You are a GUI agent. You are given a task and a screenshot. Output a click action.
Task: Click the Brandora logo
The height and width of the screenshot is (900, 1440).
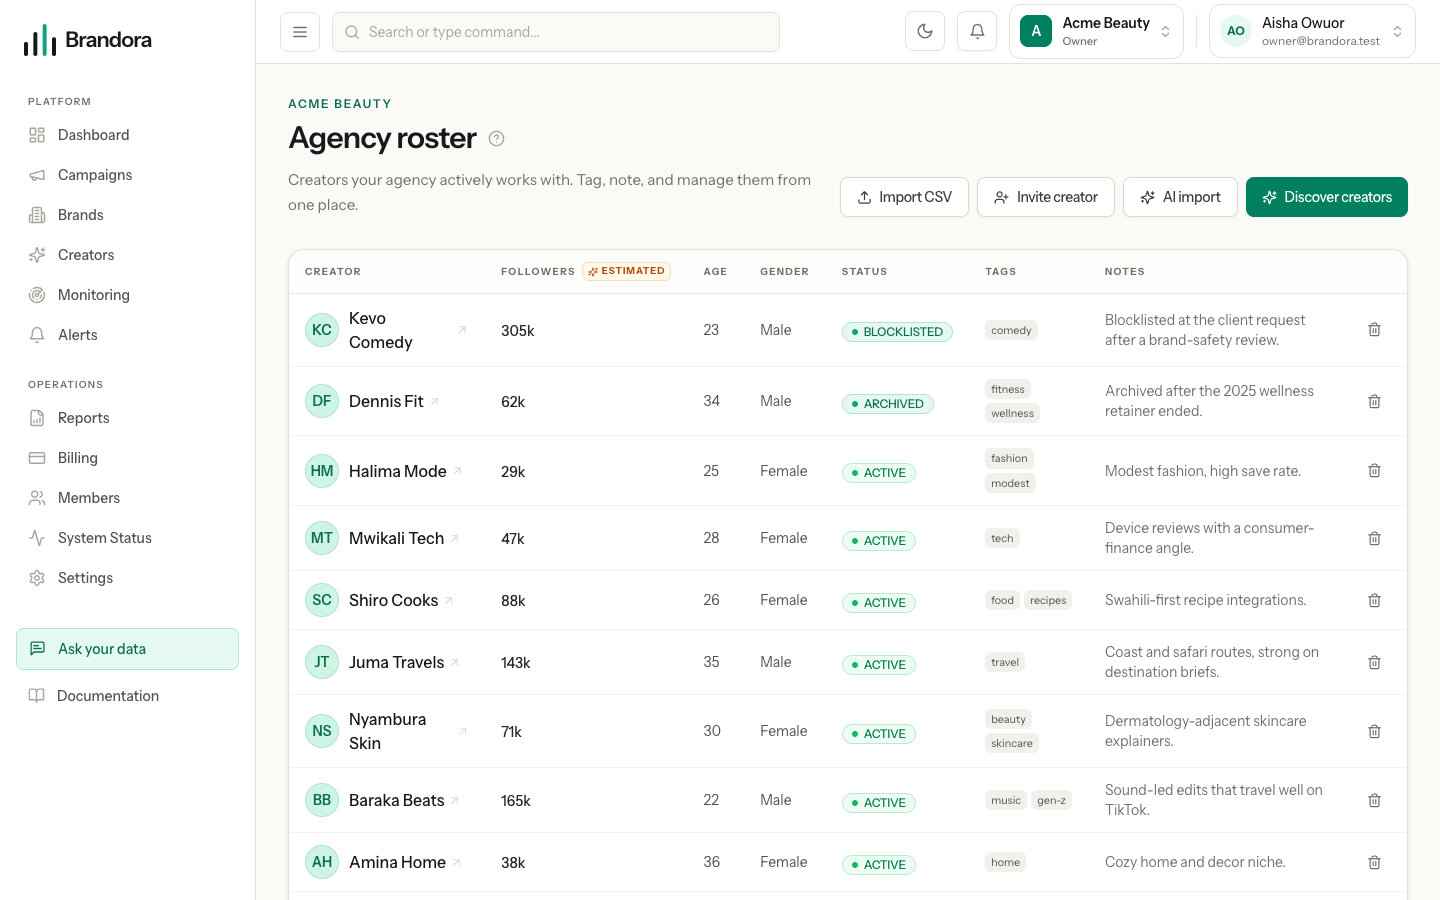coord(88,40)
